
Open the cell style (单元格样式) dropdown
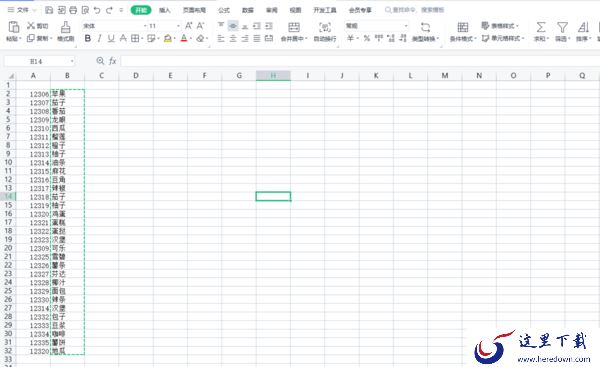click(503, 38)
